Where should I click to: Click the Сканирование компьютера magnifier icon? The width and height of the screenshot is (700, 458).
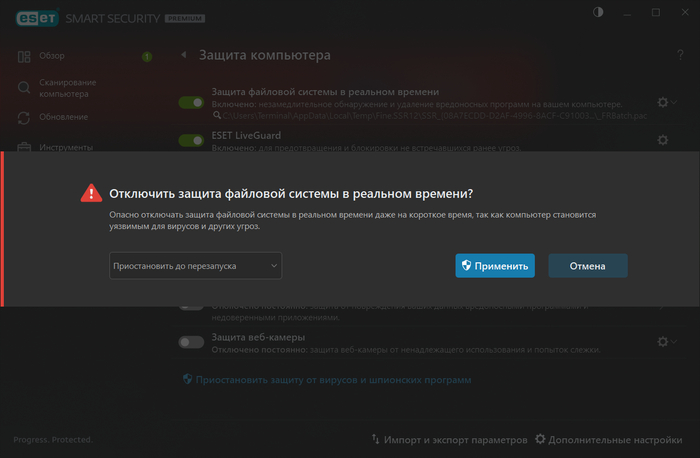(24, 88)
